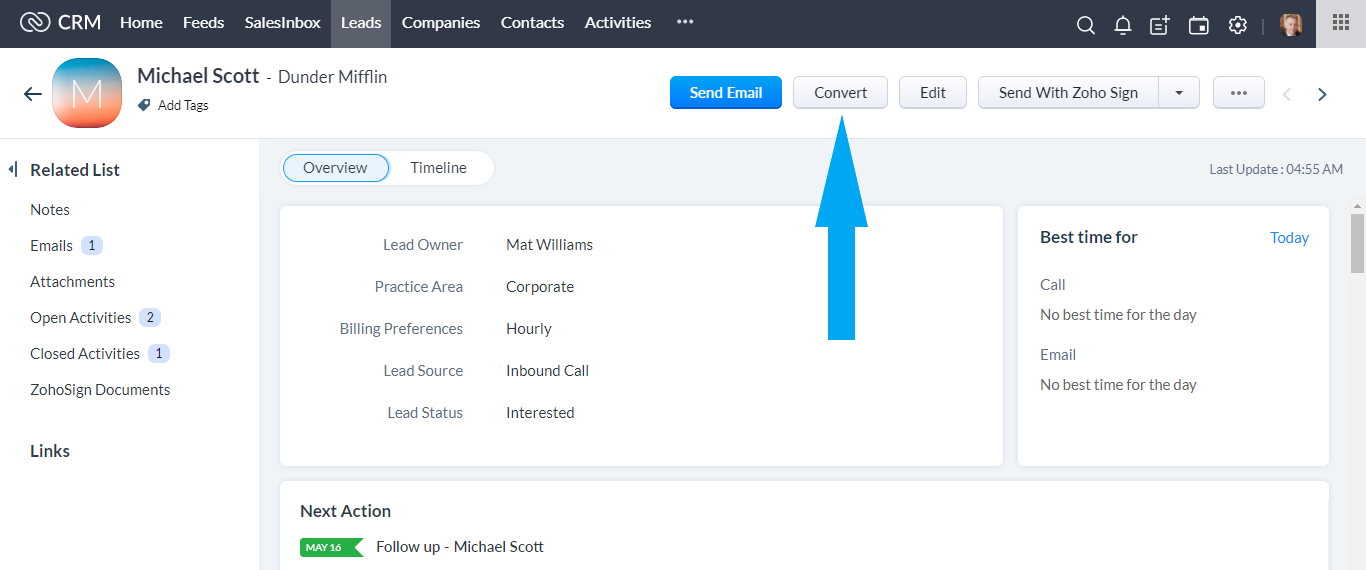This screenshot has height=570, width=1366.
Task: Click the Open Activities count badge 2
Action: pyautogui.click(x=150, y=318)
